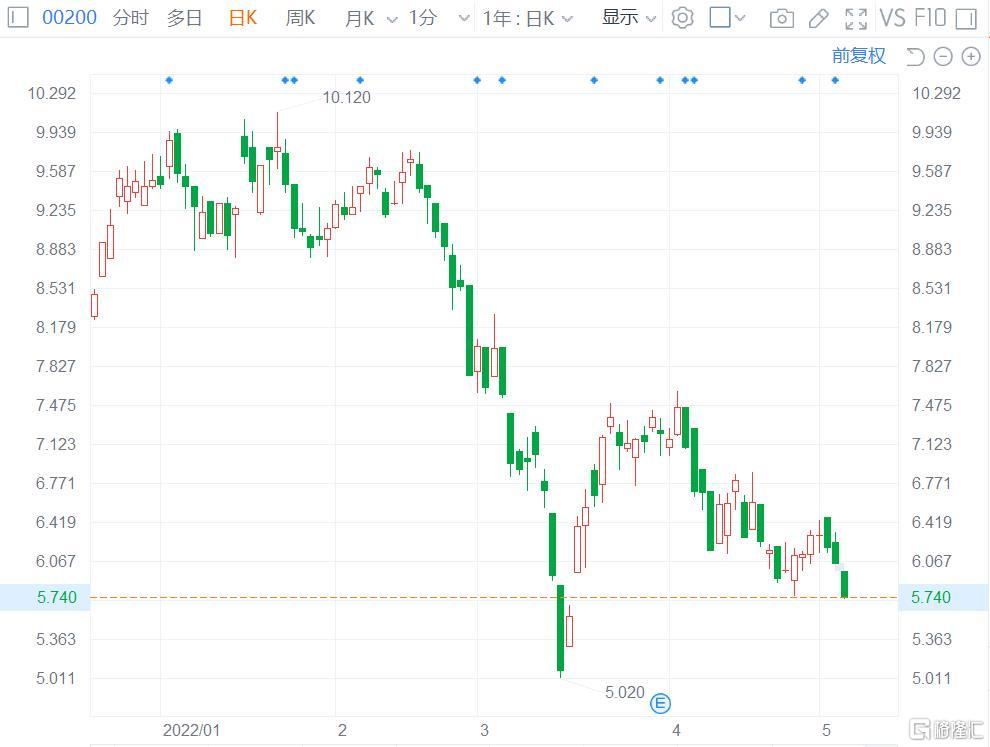Switch to the 多日 multi-day view
This screenshot has height=747, width=990.
(x=184, y=17)
